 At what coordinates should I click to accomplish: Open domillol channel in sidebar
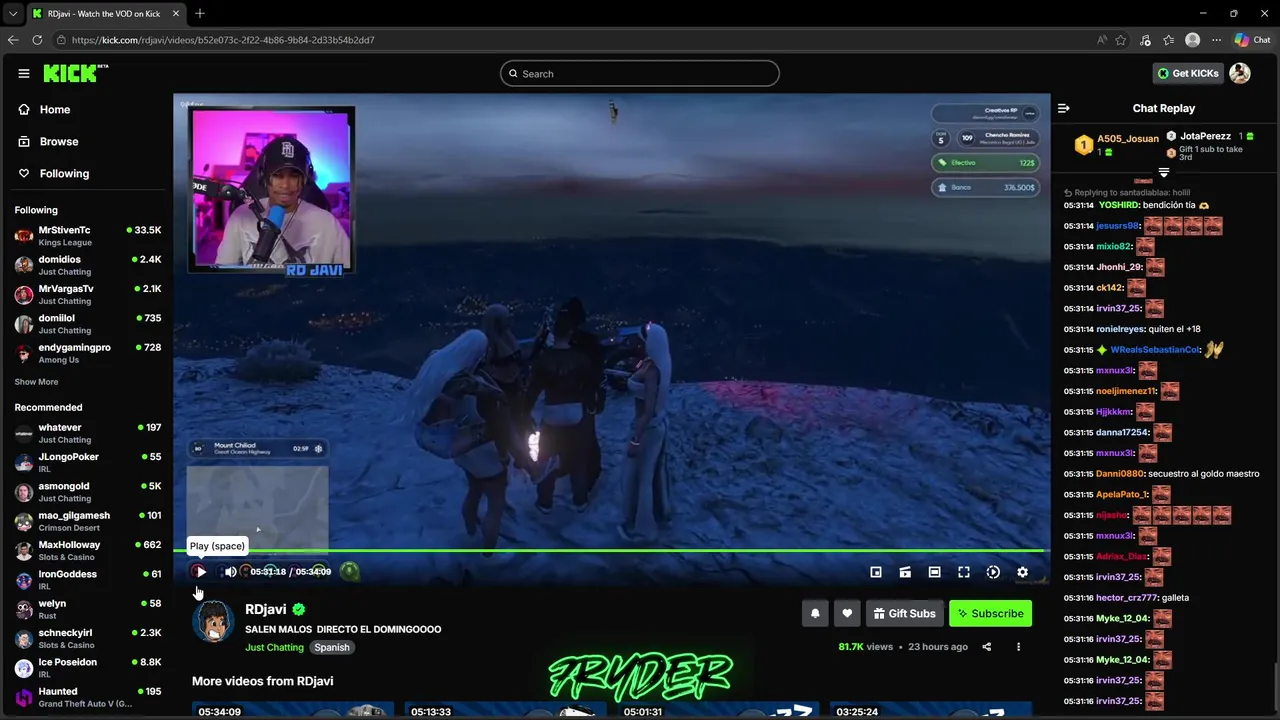click(88, 324)
